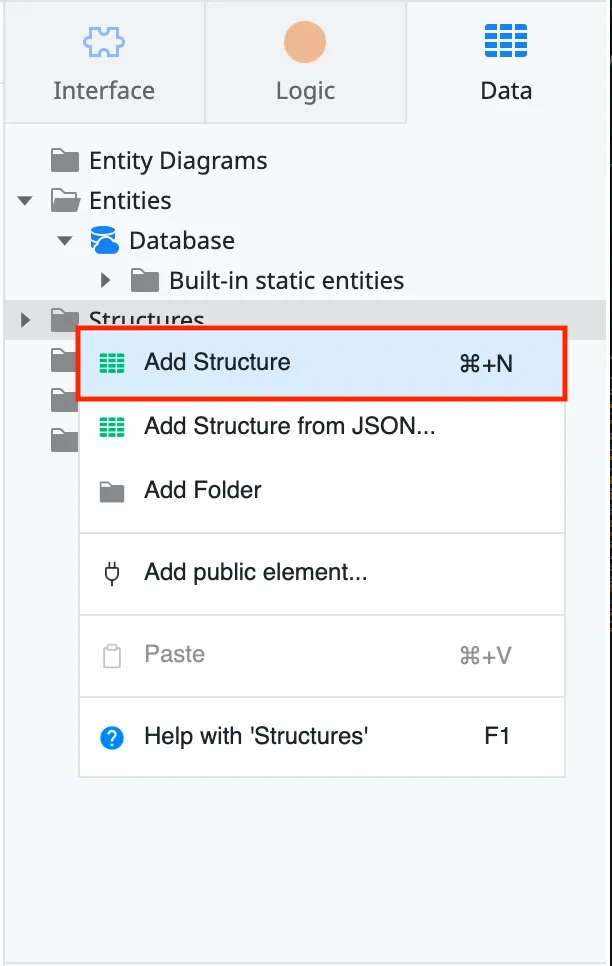Click the Data tab grid icon

(505, 41)
